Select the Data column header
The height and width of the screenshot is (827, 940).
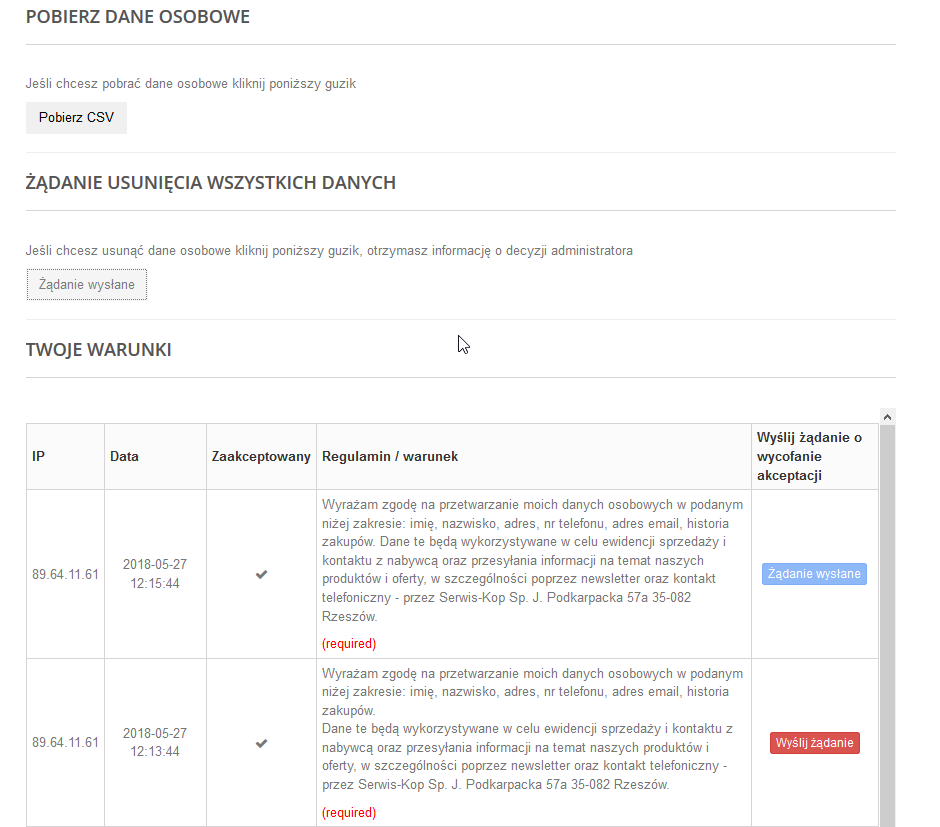[x=155, y=457]
